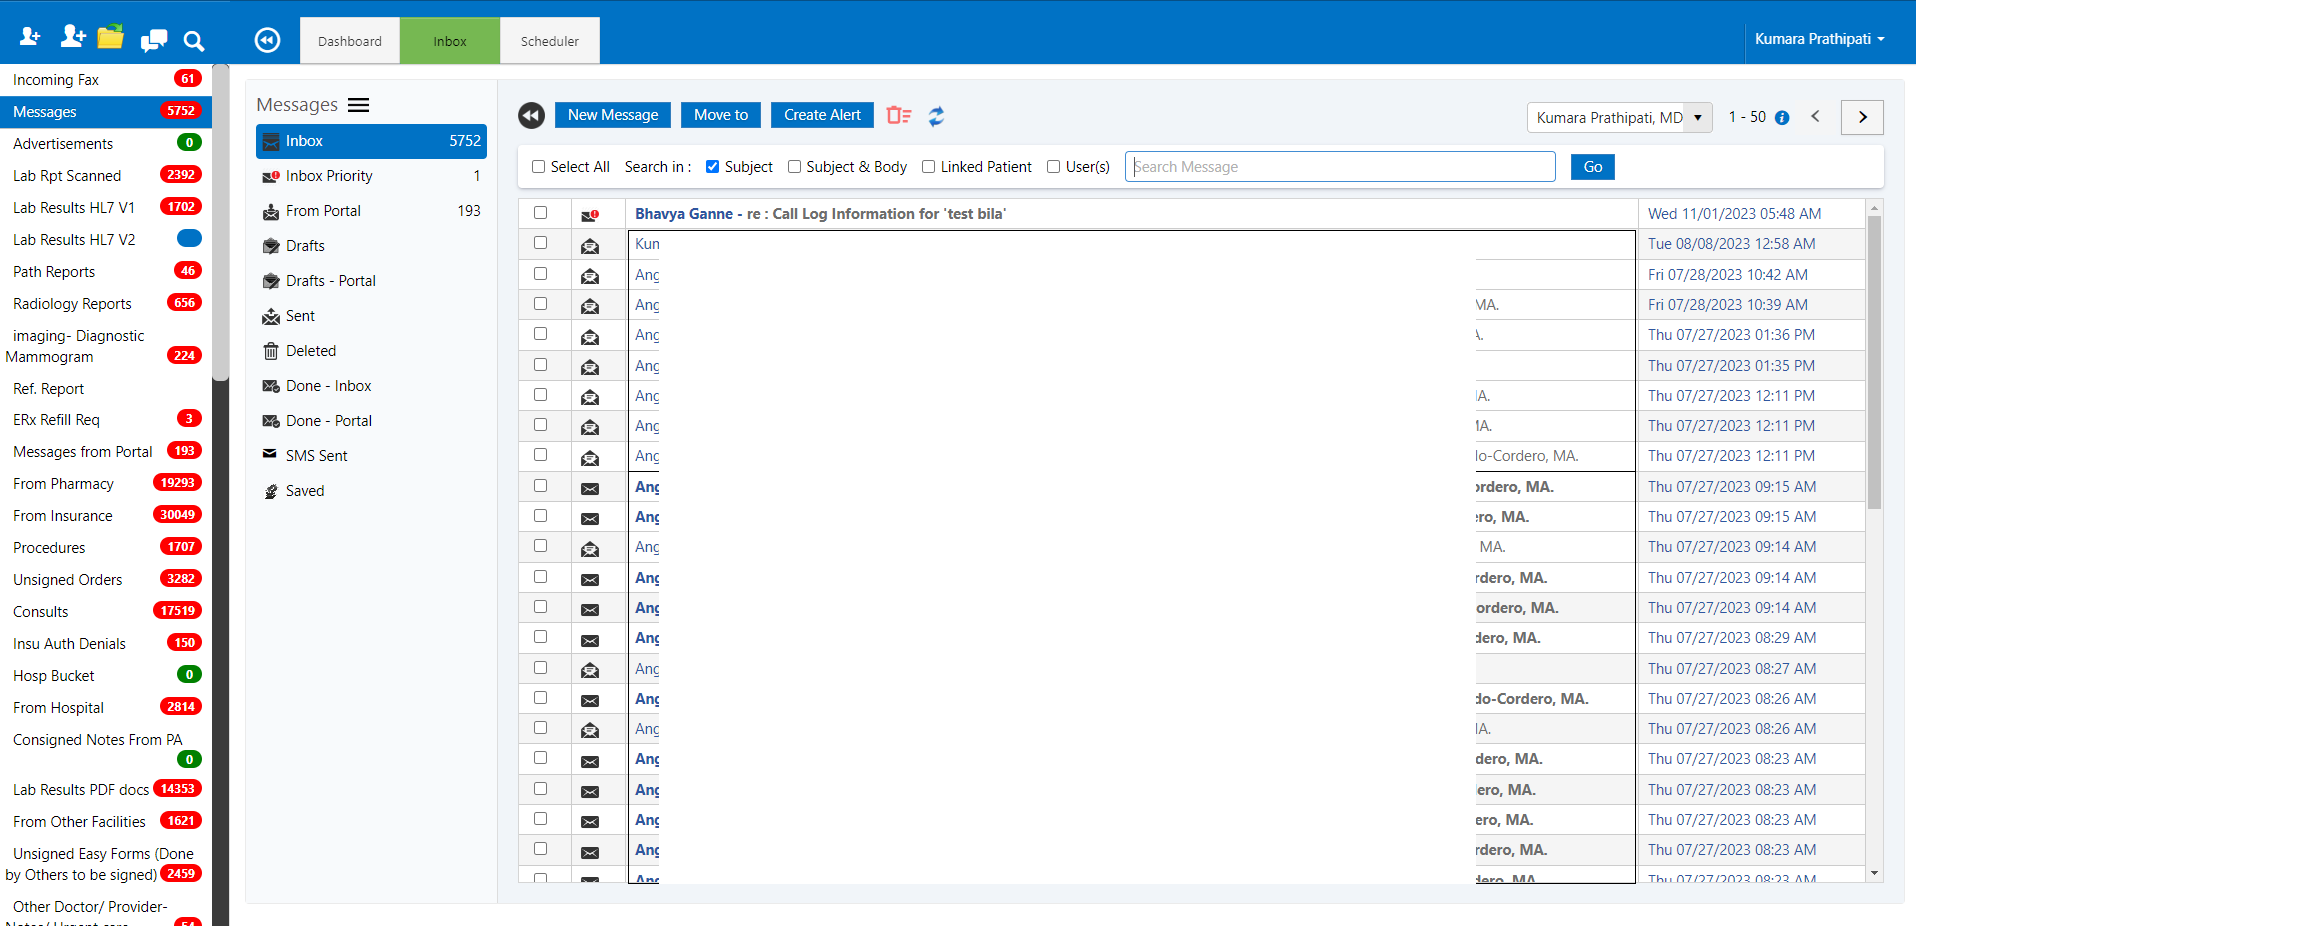Click the circular rewind icon near Dashboard
The width and height of the screenshot is (2312, 926).
(267, 40)
